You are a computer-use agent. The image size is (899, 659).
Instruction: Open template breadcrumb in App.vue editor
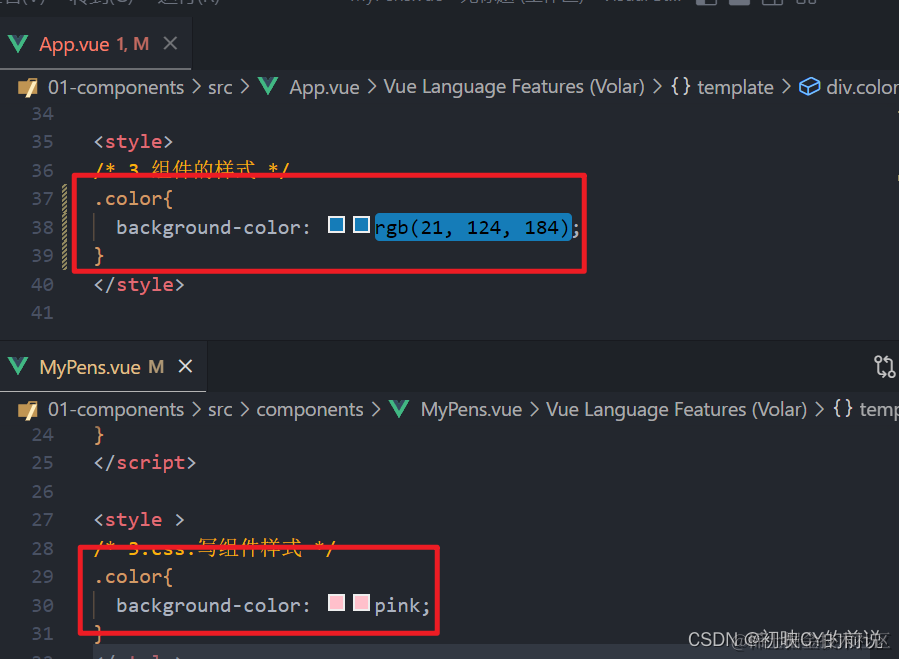click(x=735, y=87)
